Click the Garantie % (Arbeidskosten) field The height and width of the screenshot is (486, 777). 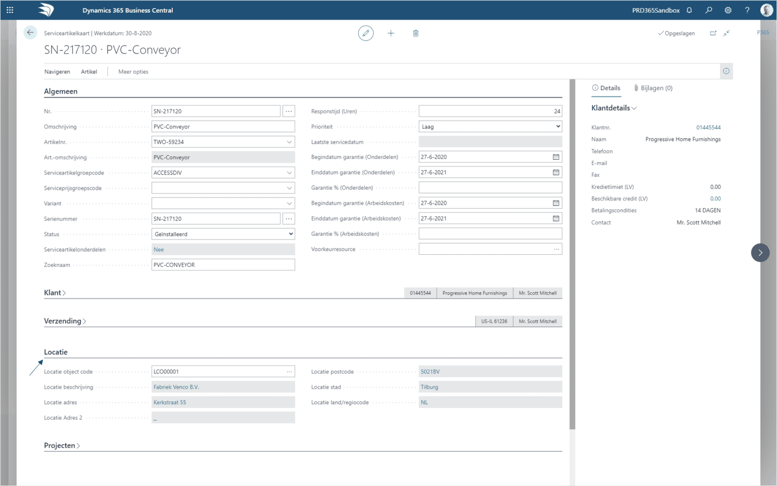click(491, 234)
